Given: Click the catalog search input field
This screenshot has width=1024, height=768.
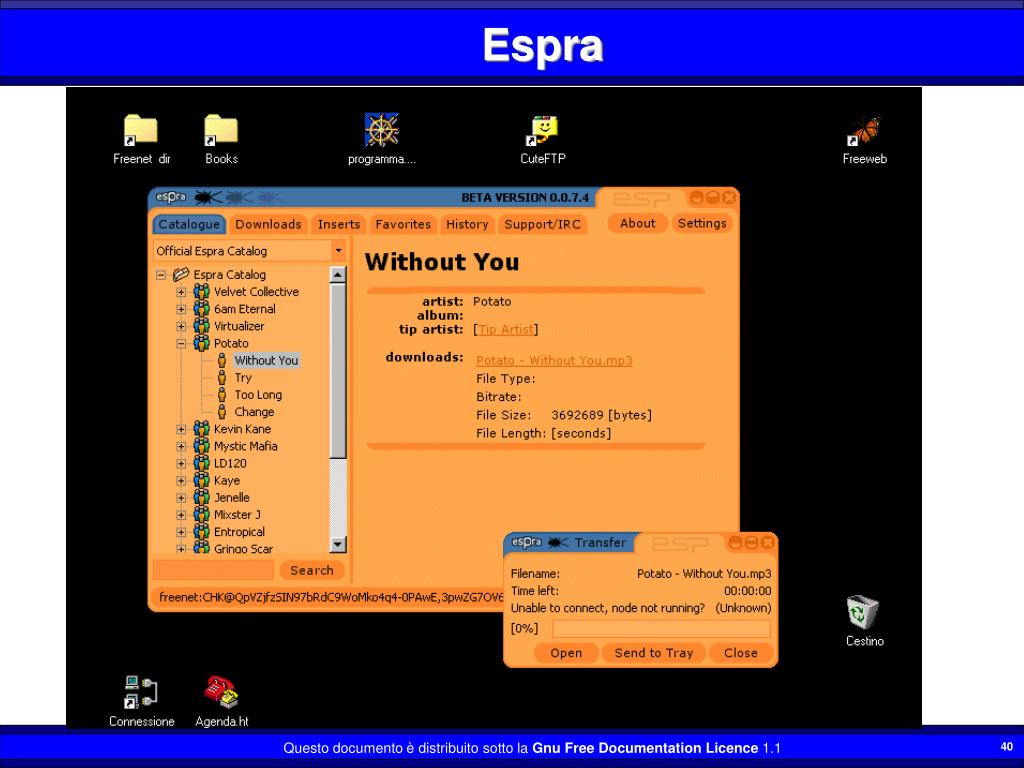Looking at the screenshot, I should pos(213,569).
